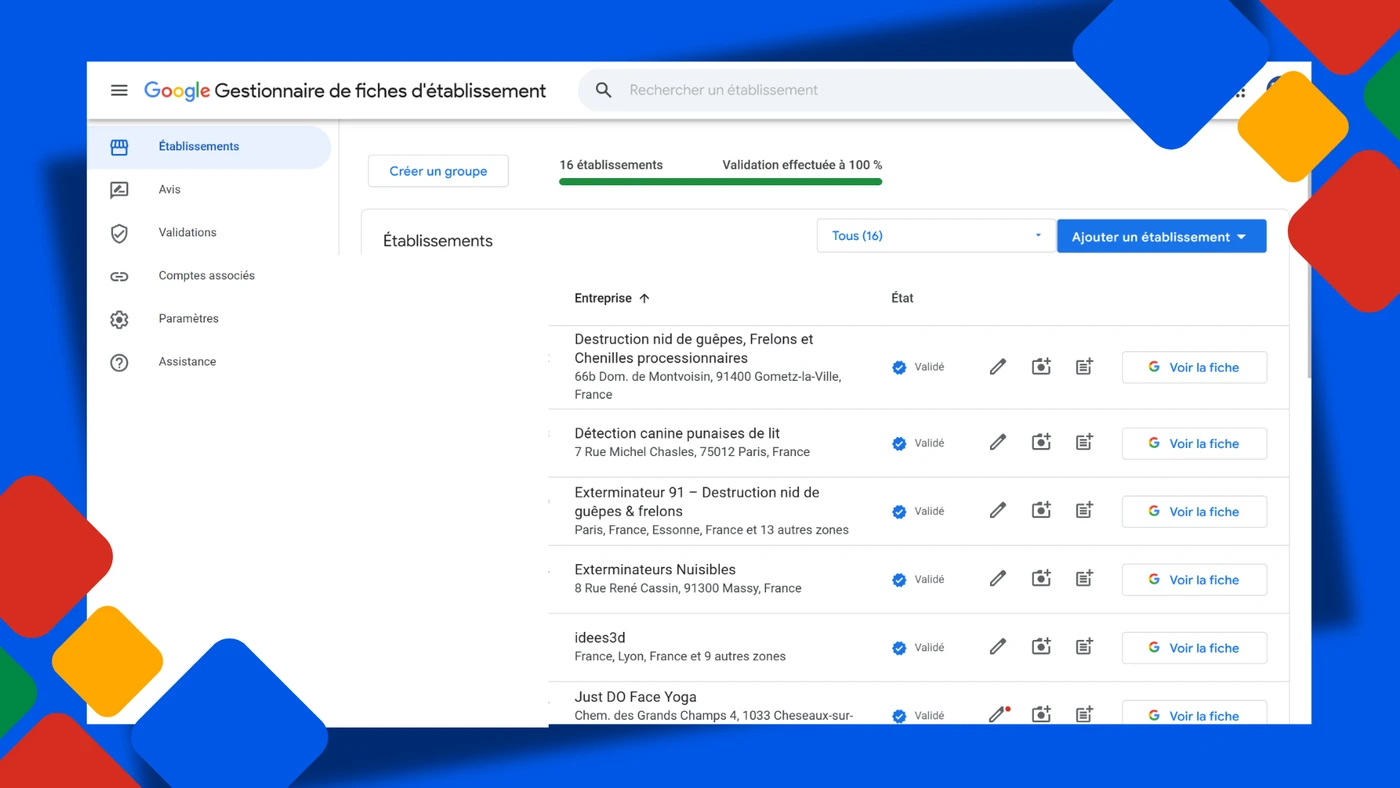Click address "8 Rue René Cassin, 91300 Massy"

(x=688, y=588)
